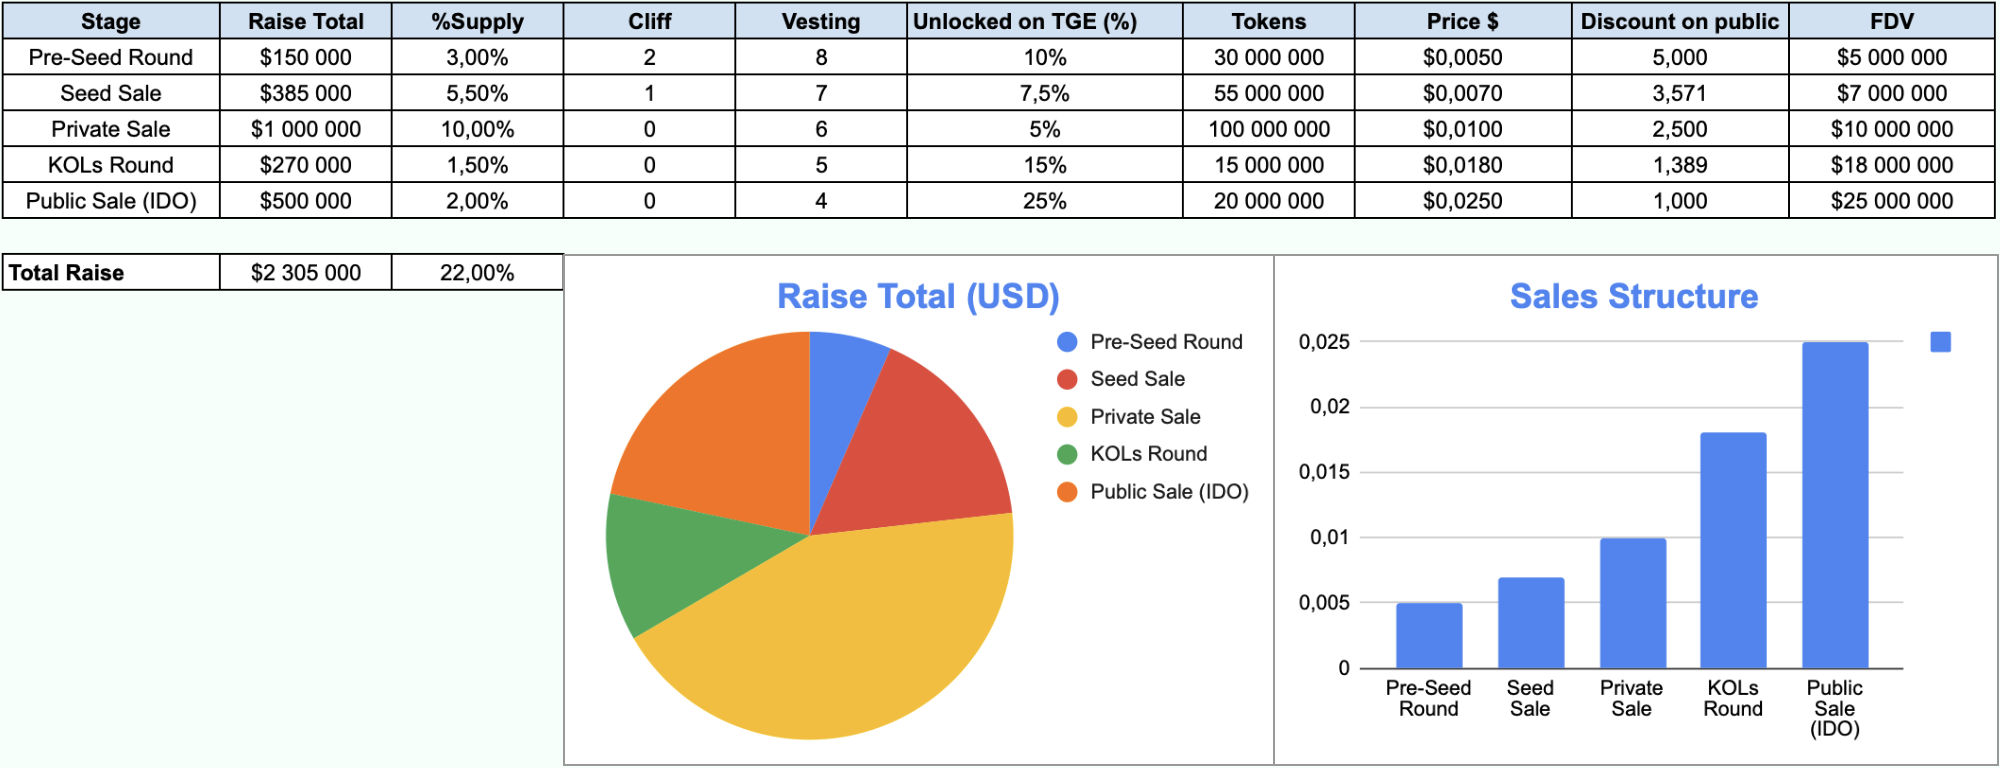Click the Pre-Seed Round bar in bar chart

click(x=1429, y=635)
